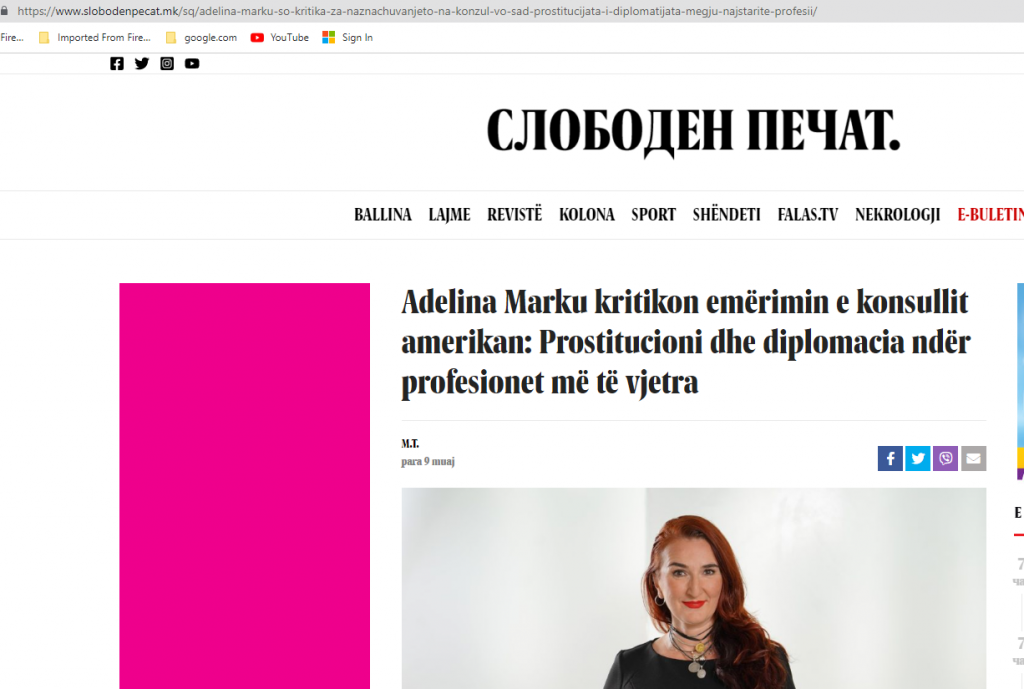Open the site's Instagram profile icon
This screenshot has width=1024, height=689.
click(x=167, y=63)
